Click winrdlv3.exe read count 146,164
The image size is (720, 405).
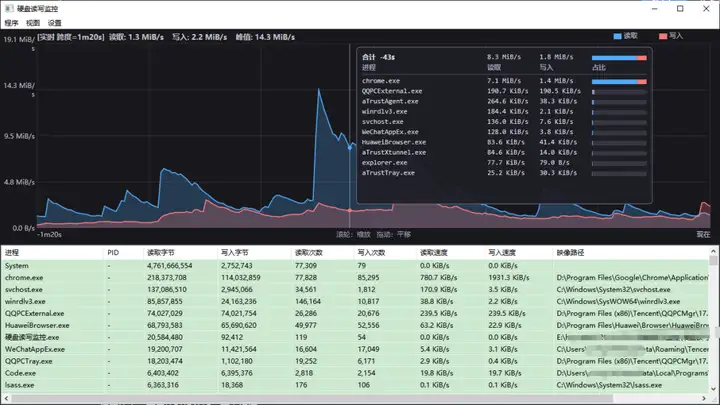(308, 301)
